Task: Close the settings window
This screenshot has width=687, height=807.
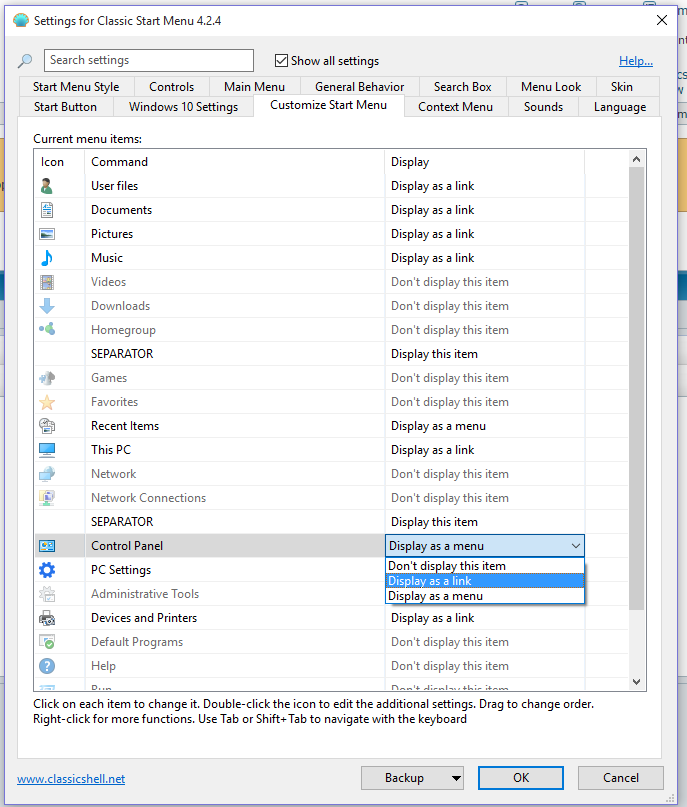Action: [662, 20]
